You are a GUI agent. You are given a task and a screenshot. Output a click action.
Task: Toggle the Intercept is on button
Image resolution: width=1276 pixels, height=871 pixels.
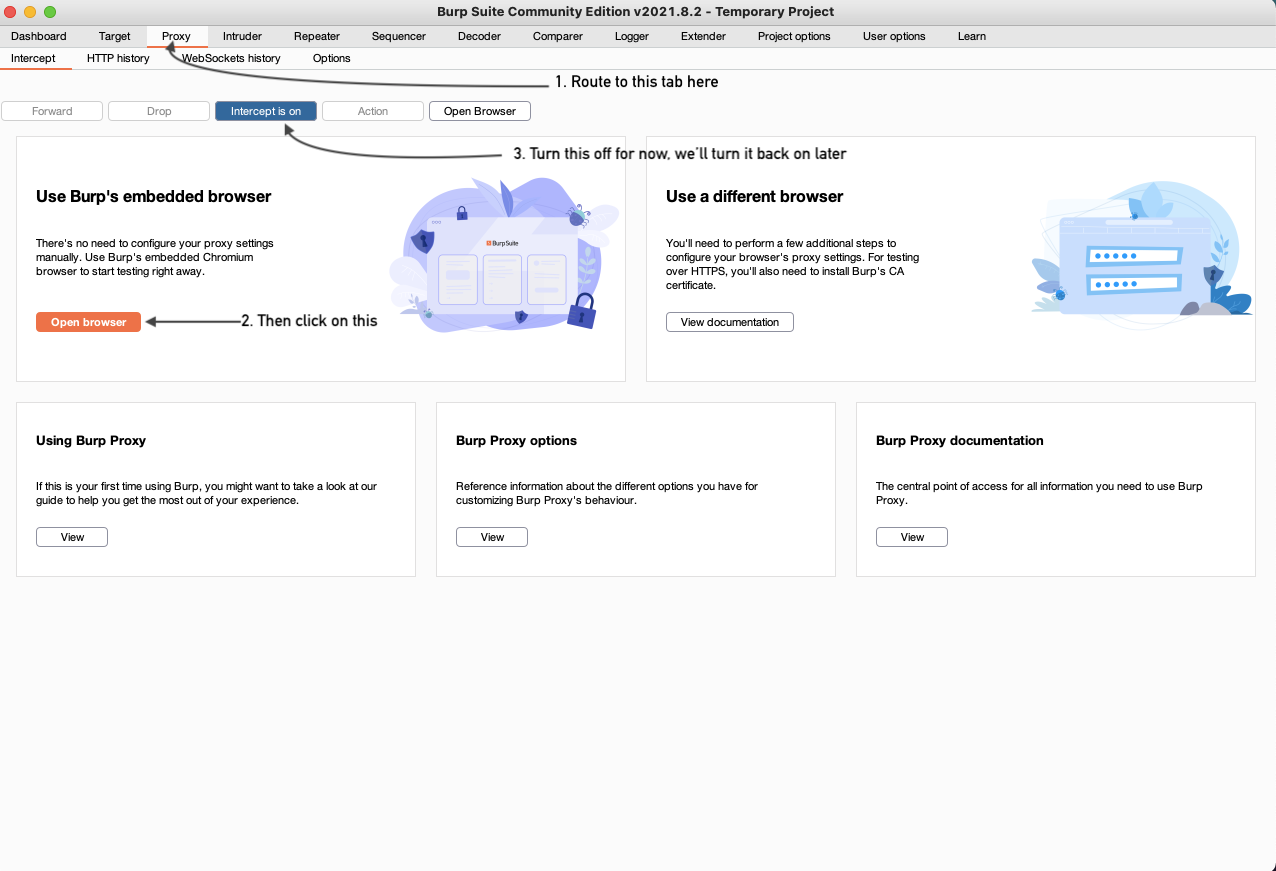(x=266, y=111)
